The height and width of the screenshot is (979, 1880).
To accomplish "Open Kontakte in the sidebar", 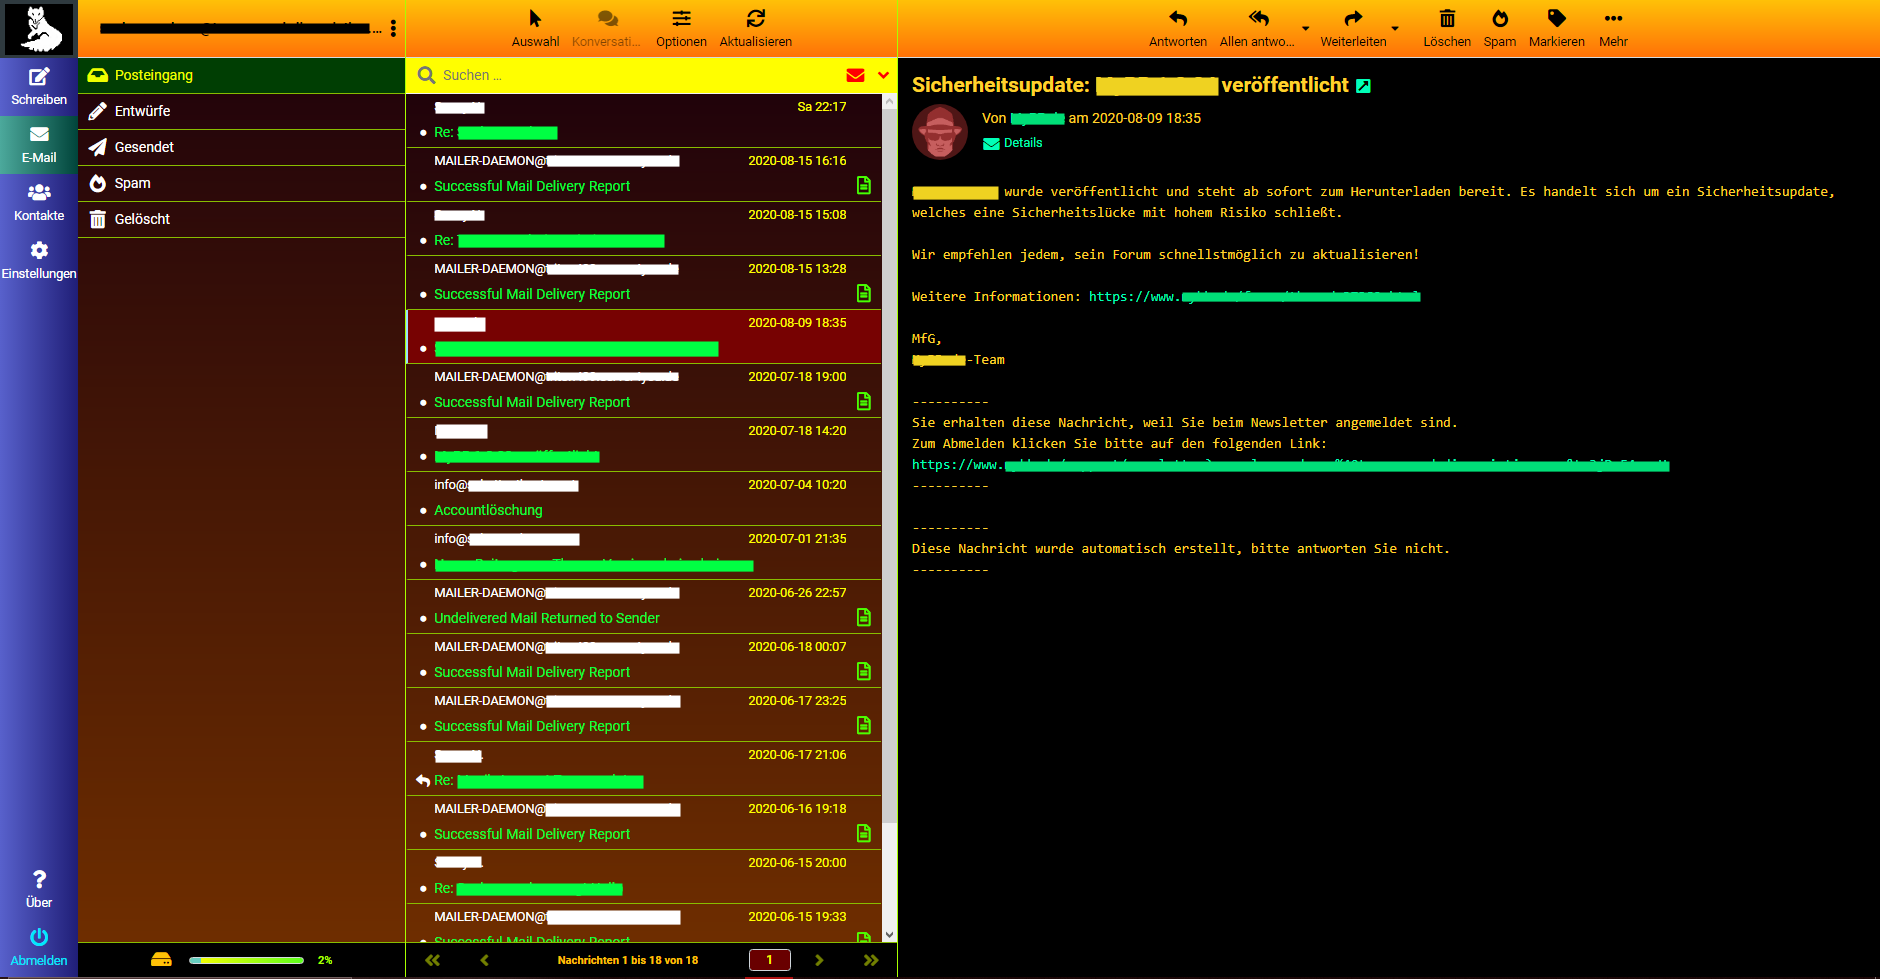I will coord(39,193).
